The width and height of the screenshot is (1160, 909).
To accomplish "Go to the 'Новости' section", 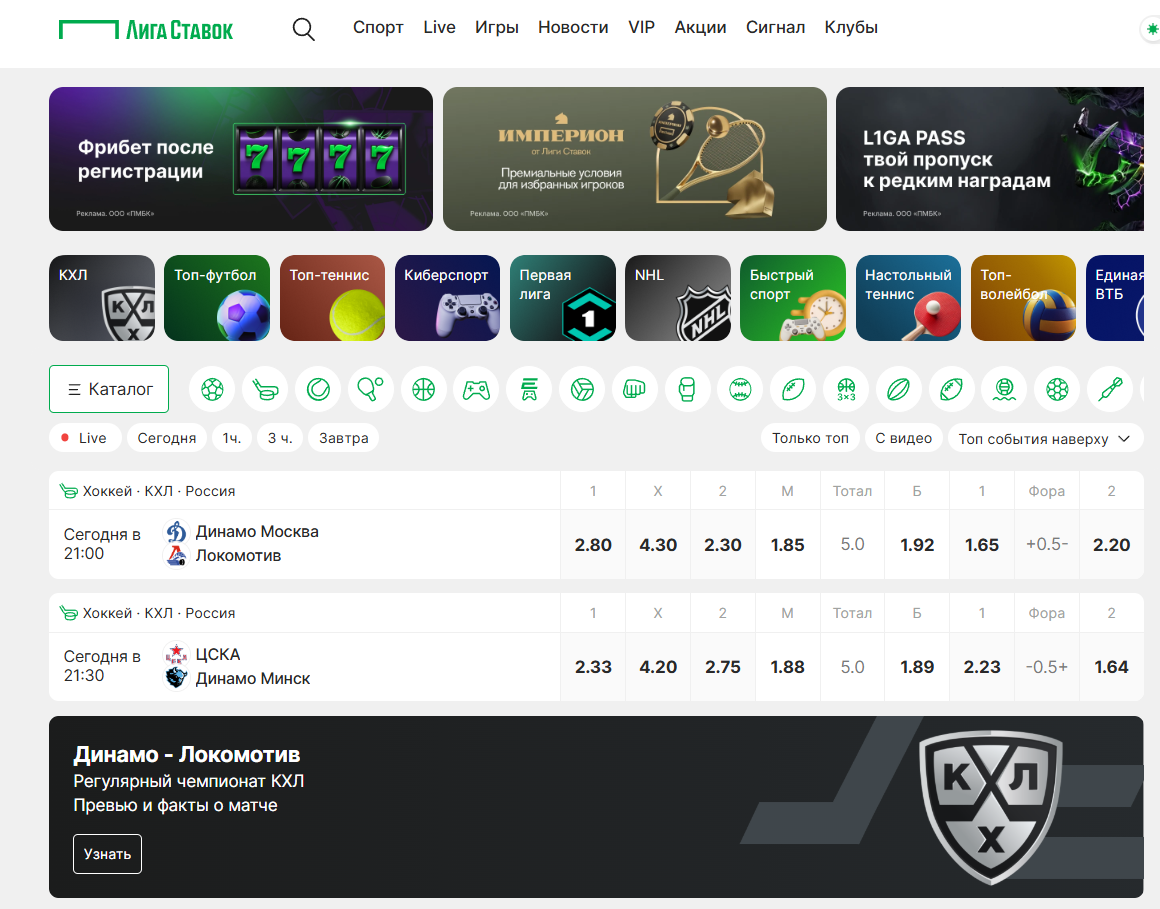I will [573, 28].
